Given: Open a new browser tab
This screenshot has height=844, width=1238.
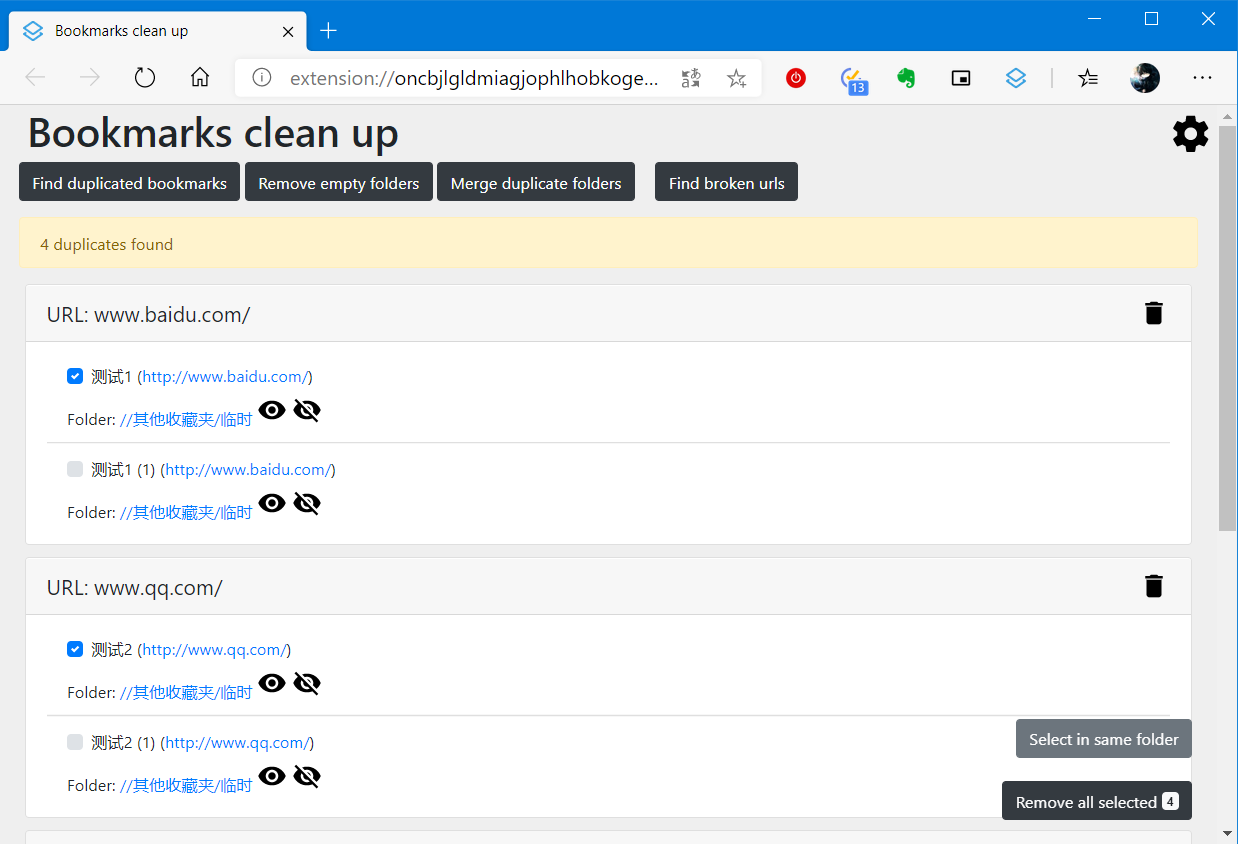Looking at the screenshot, I should [328, 31].
